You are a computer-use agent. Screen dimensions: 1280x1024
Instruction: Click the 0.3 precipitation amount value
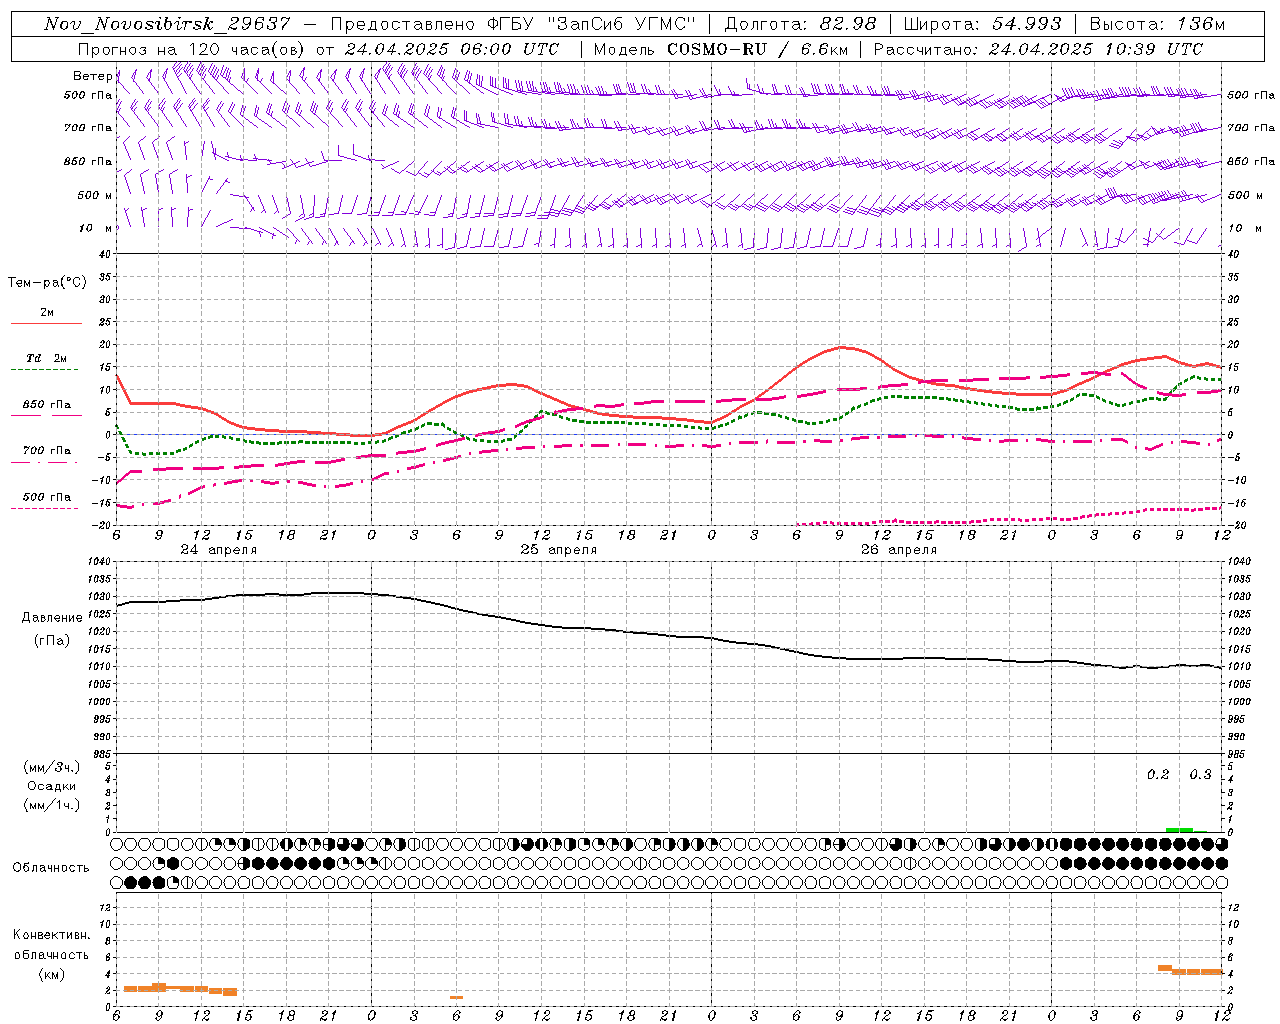point(1200,775)
